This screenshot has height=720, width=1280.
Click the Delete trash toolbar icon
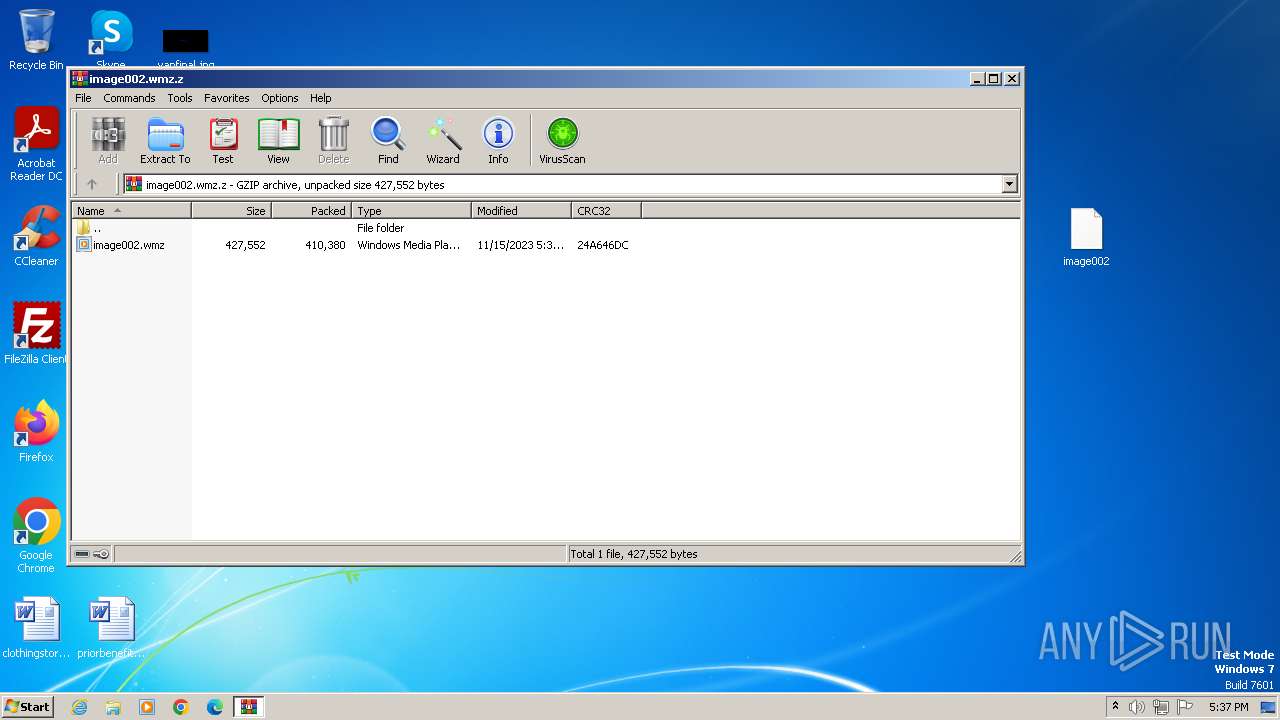(333, 140)
